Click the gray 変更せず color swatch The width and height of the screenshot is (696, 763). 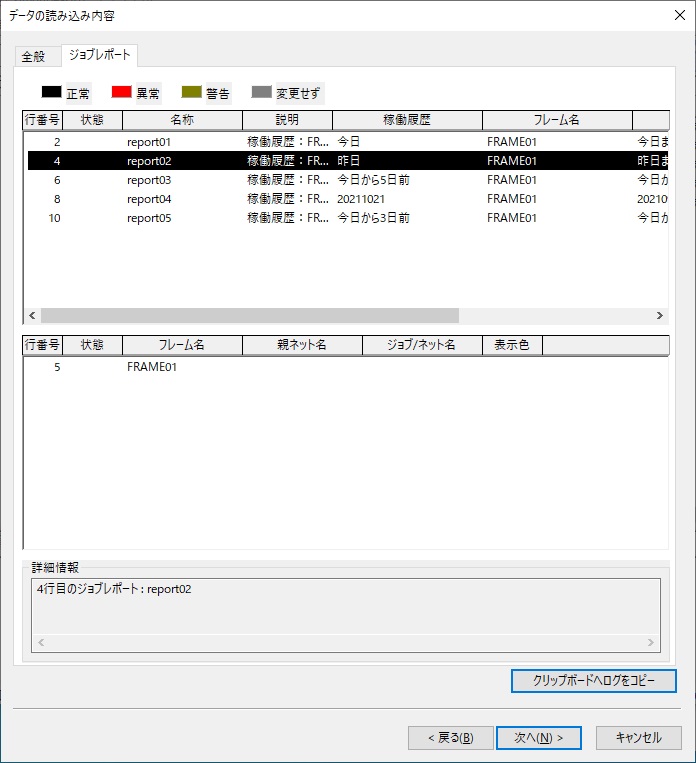coord(261,92)
